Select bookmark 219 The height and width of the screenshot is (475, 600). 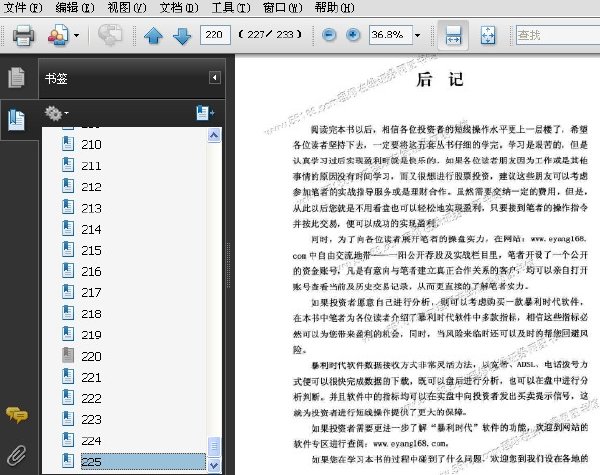[91, 335]
